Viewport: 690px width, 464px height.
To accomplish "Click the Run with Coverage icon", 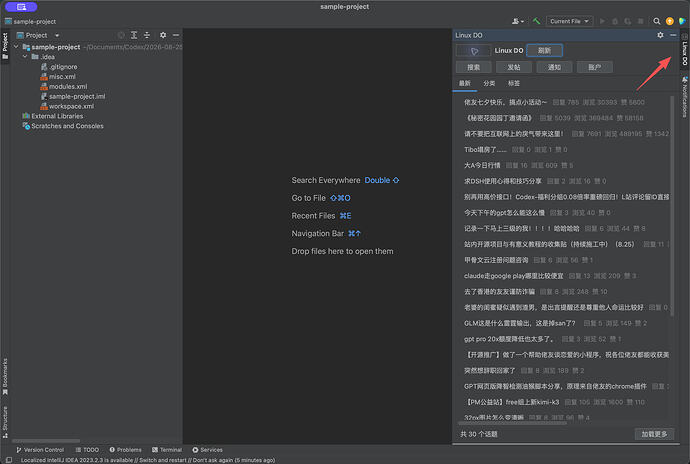I will pyautogui.click(x=628, y=21).
